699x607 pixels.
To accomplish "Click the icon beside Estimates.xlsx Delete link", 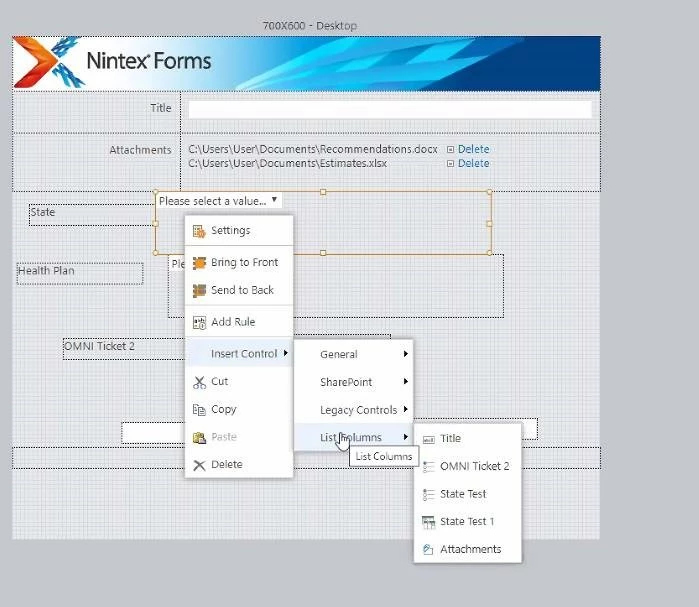I will click(450, 164).
